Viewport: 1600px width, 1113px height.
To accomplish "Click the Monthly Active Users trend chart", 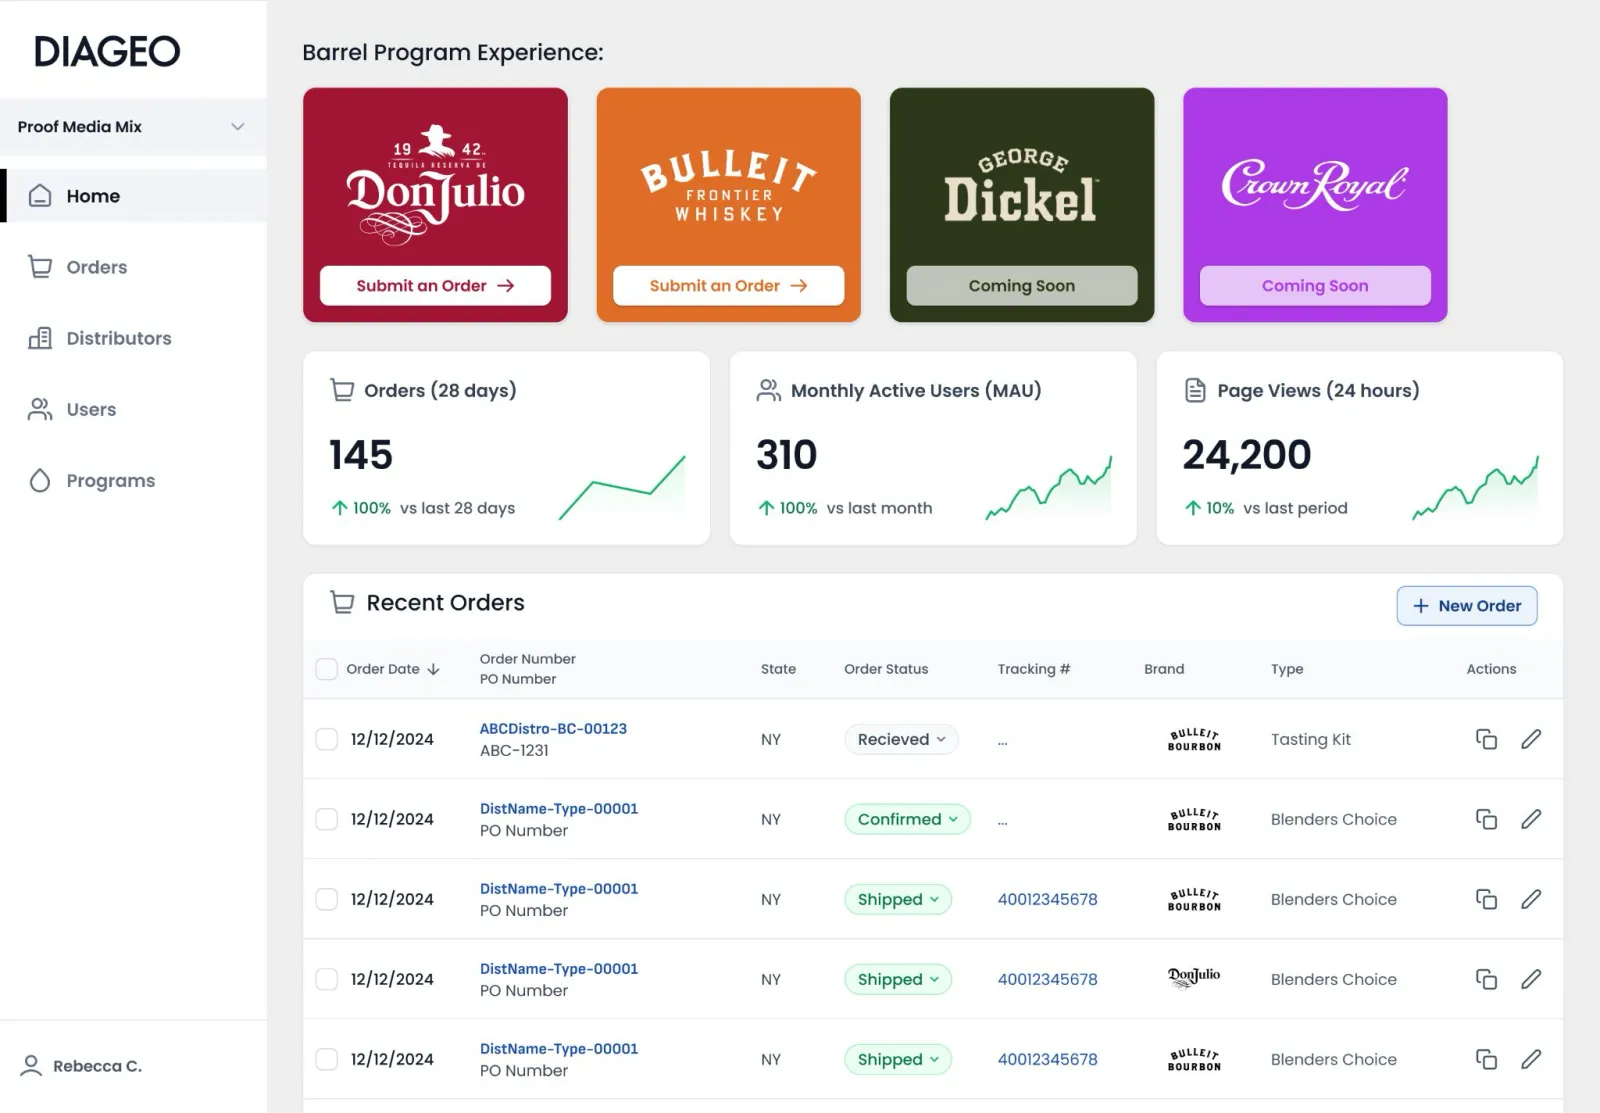I will point(1048,488).
